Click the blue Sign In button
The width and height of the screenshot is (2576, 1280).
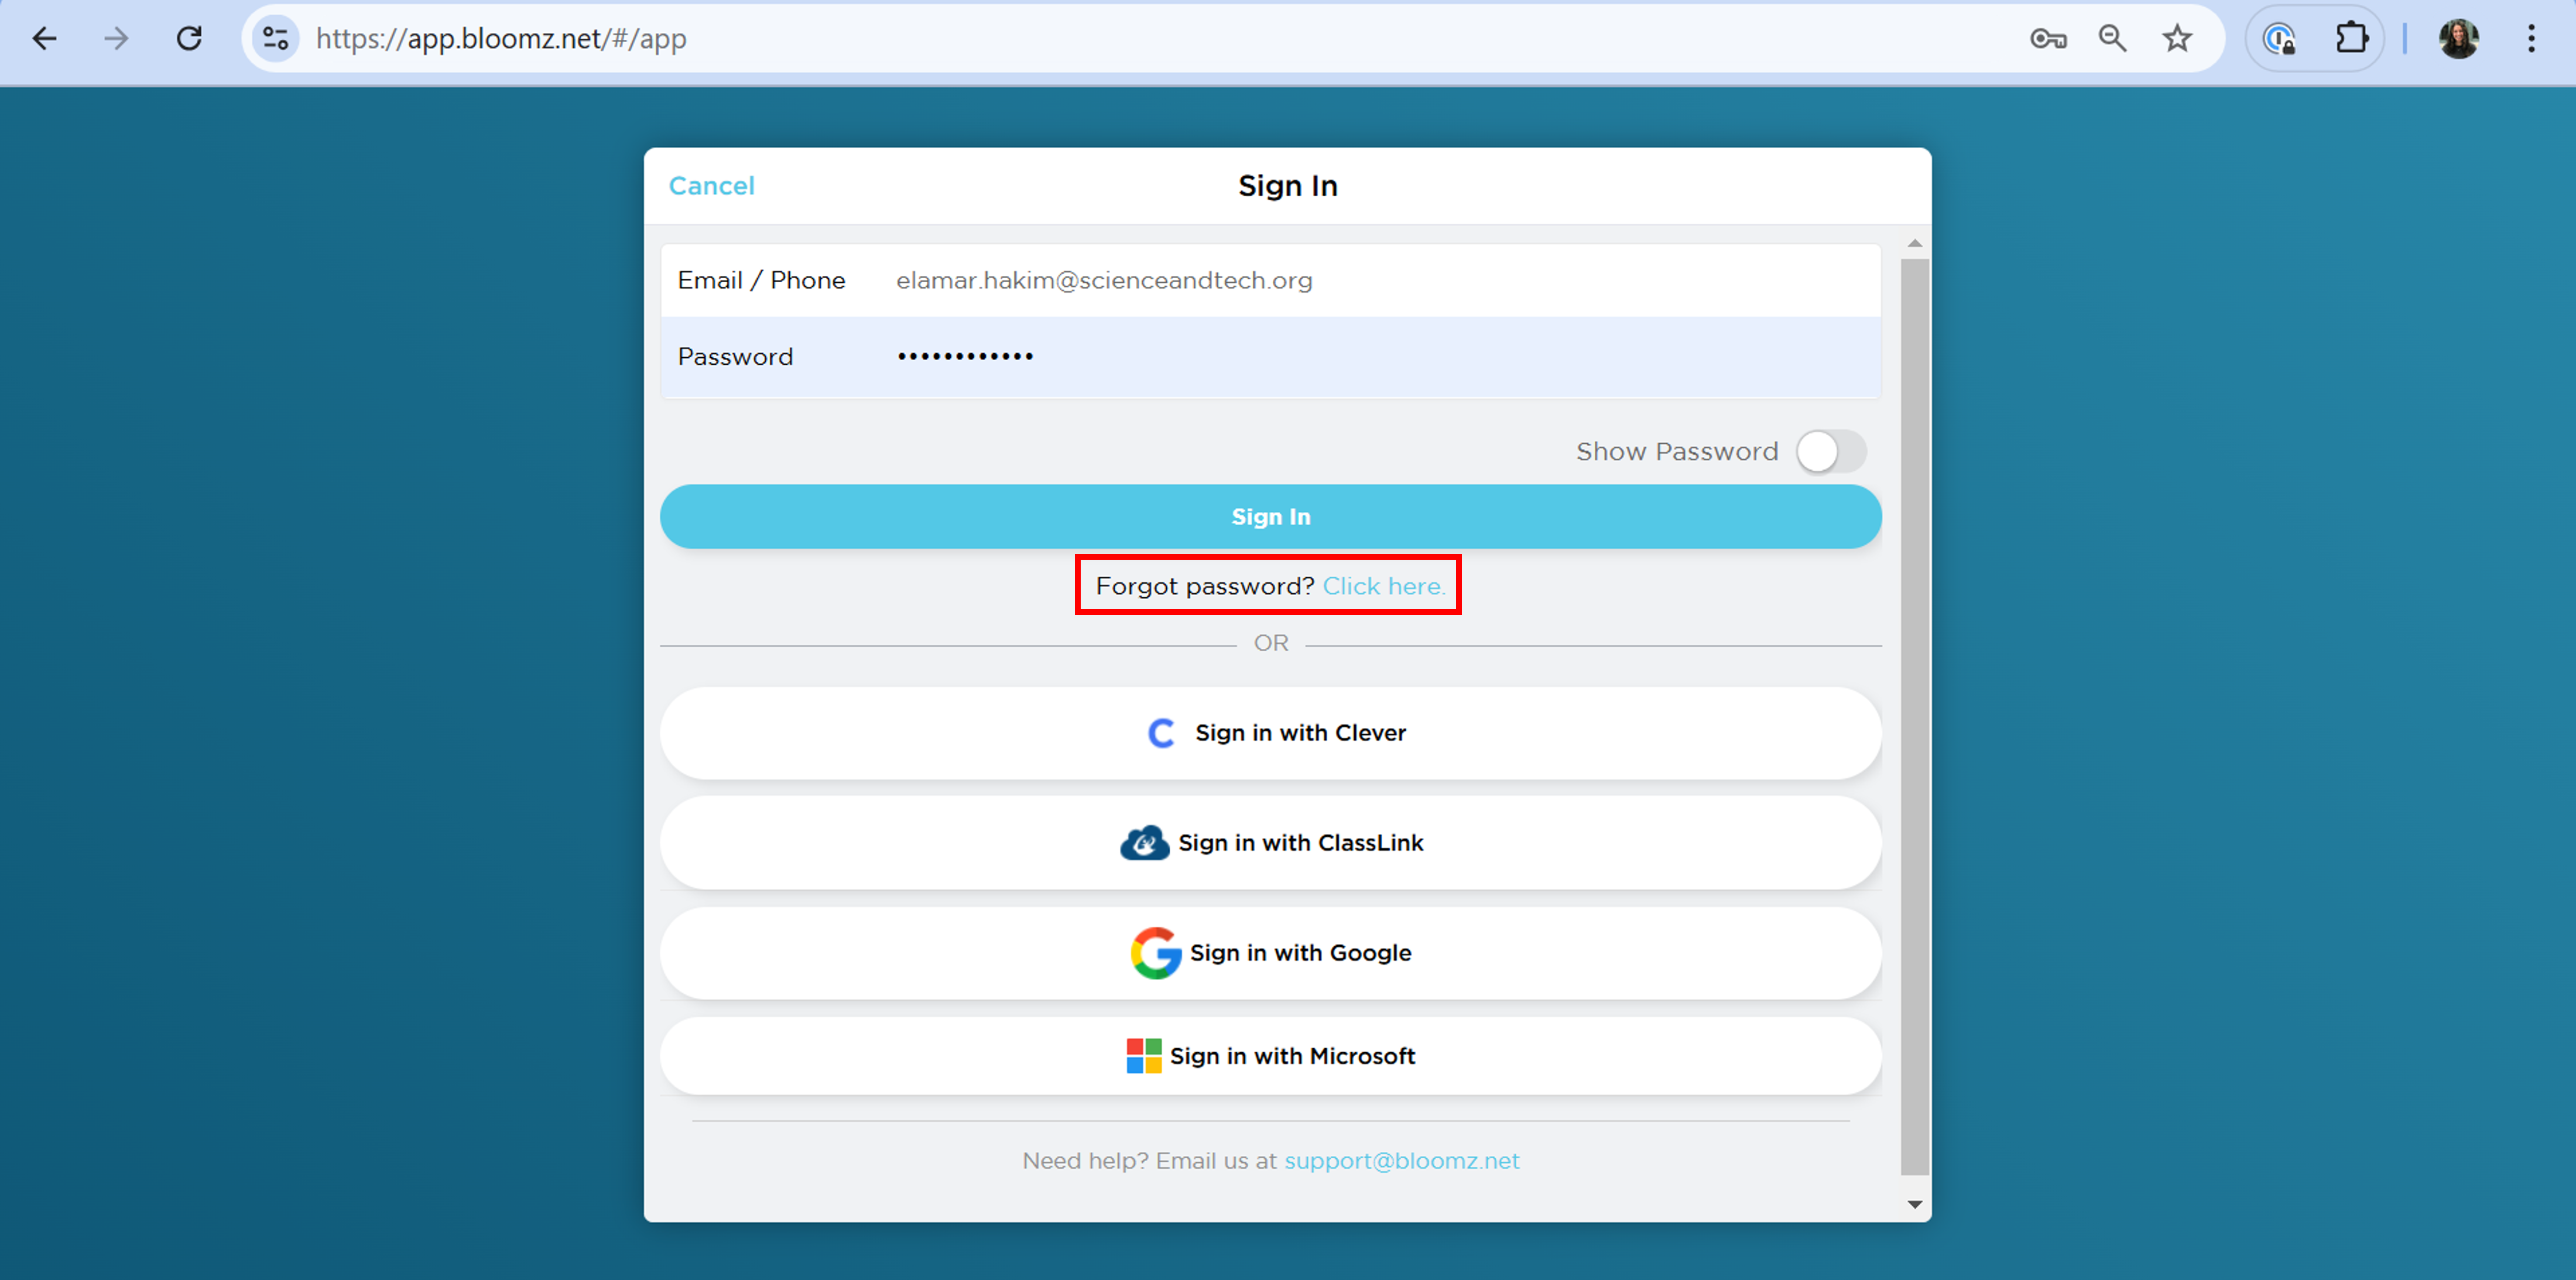point(1270,516)
